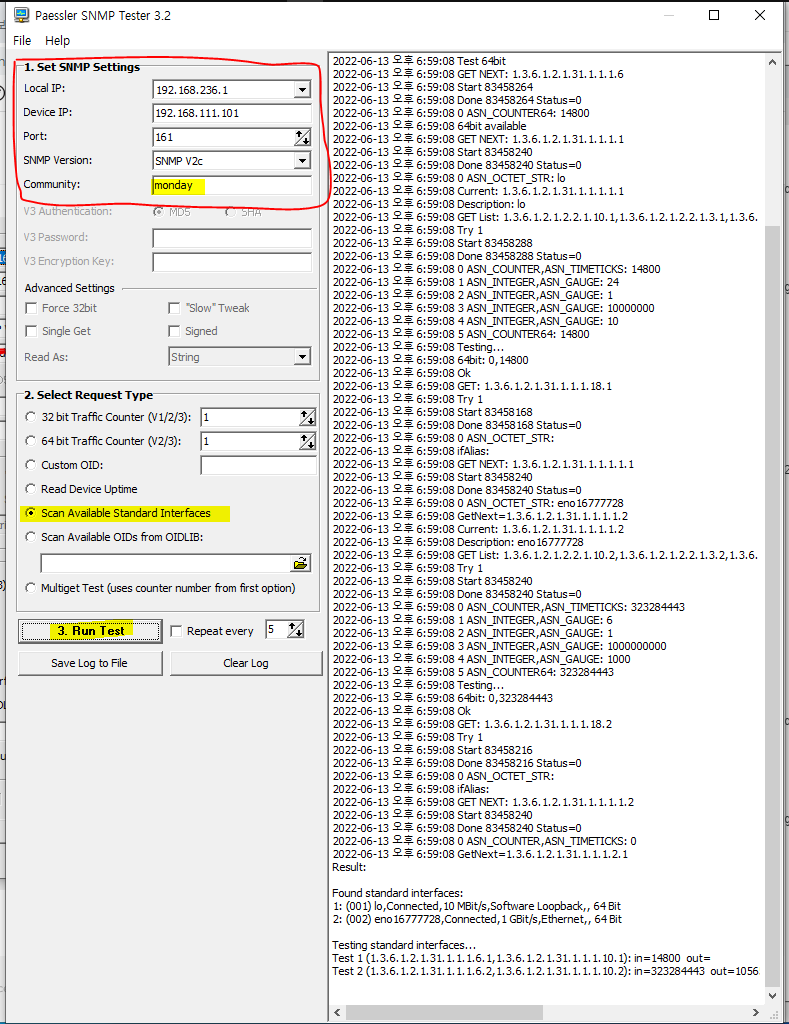Click the Custom OID text field
Image resolution: width=789 pixels, height=1024 pixels.
pos(259,465)
